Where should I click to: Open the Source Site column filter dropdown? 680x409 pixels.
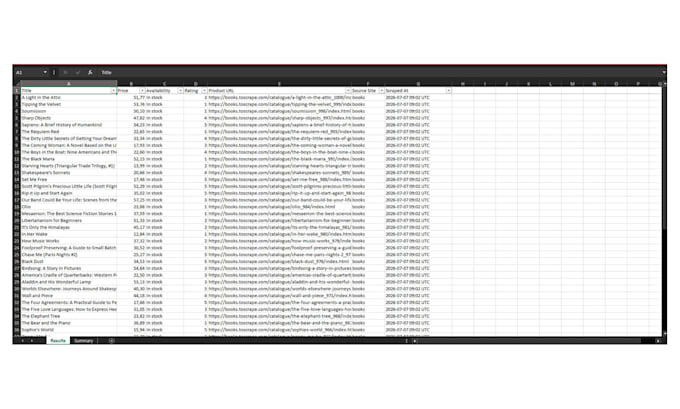pyautogui.click(x=382, y=91)
